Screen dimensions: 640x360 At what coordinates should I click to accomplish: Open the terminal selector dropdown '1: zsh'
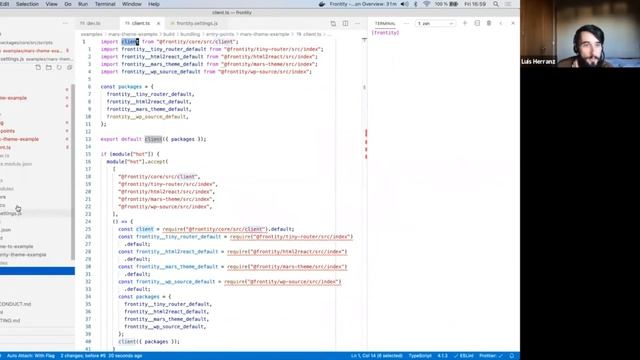coord(435,23)
